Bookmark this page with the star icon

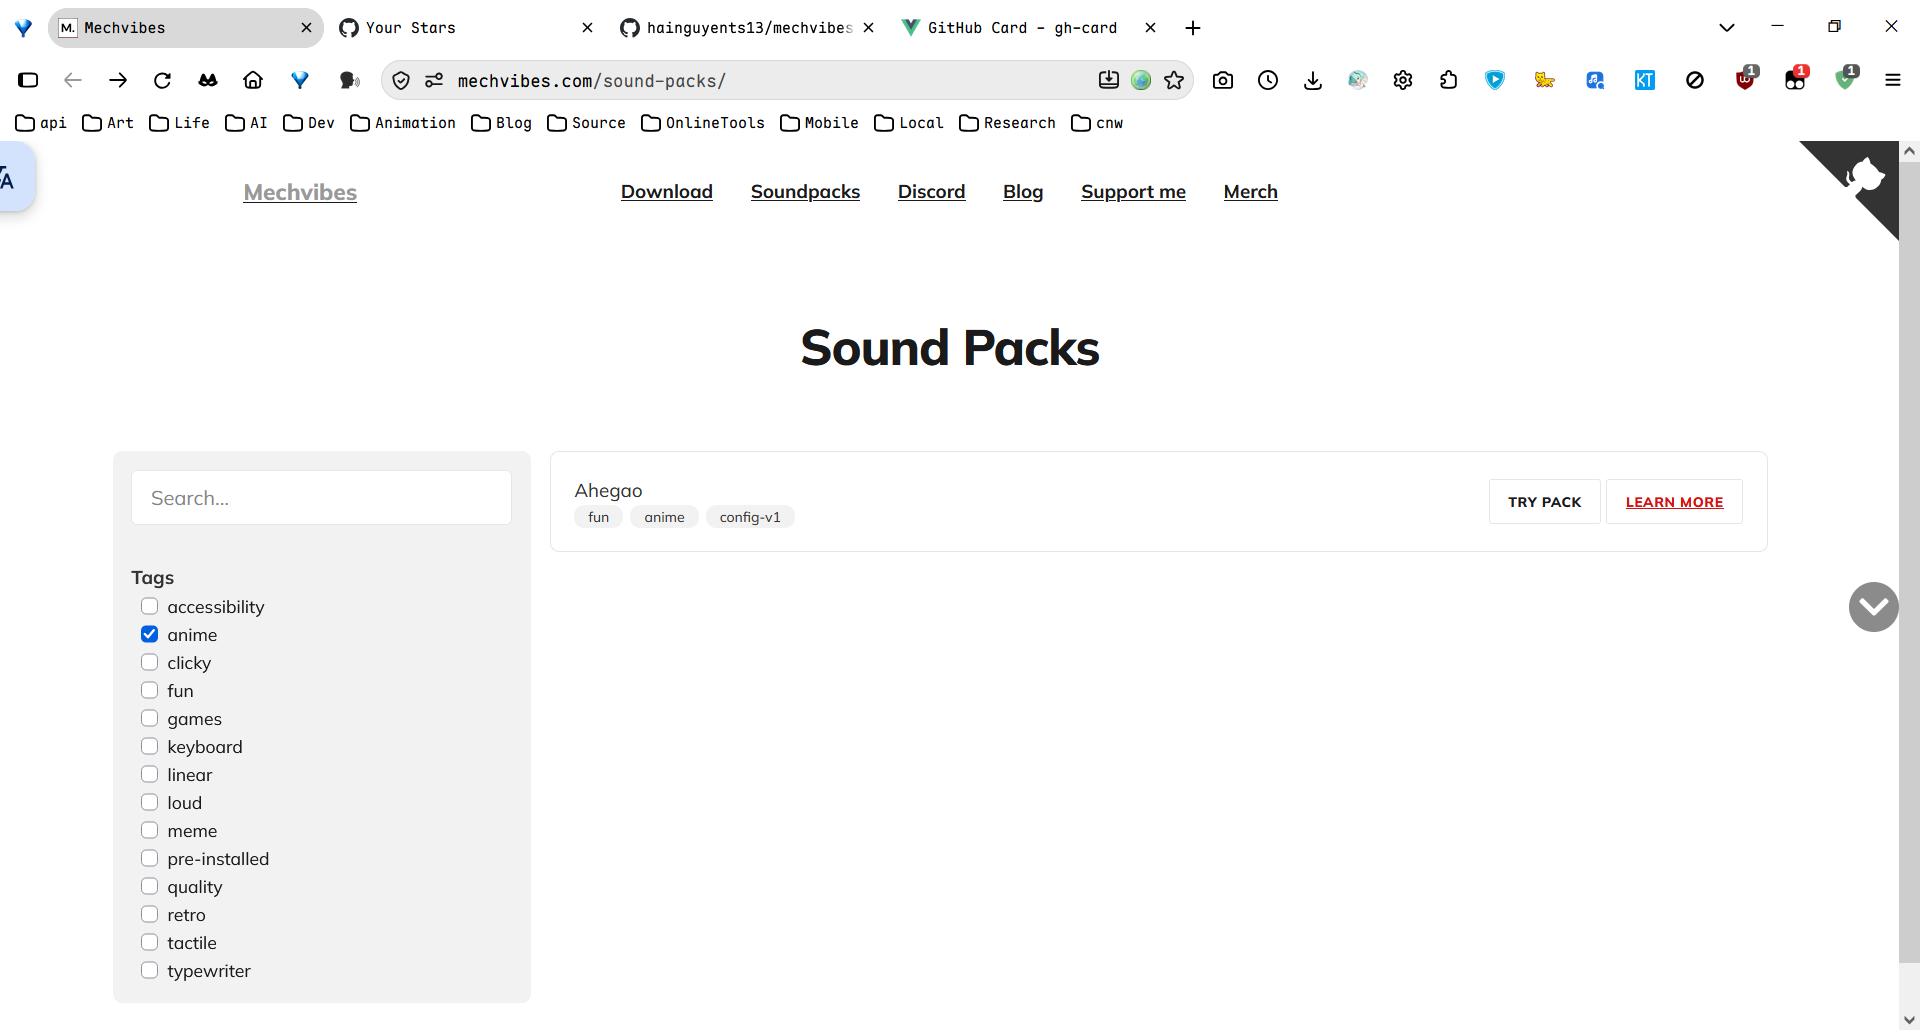pos(1174,80)
